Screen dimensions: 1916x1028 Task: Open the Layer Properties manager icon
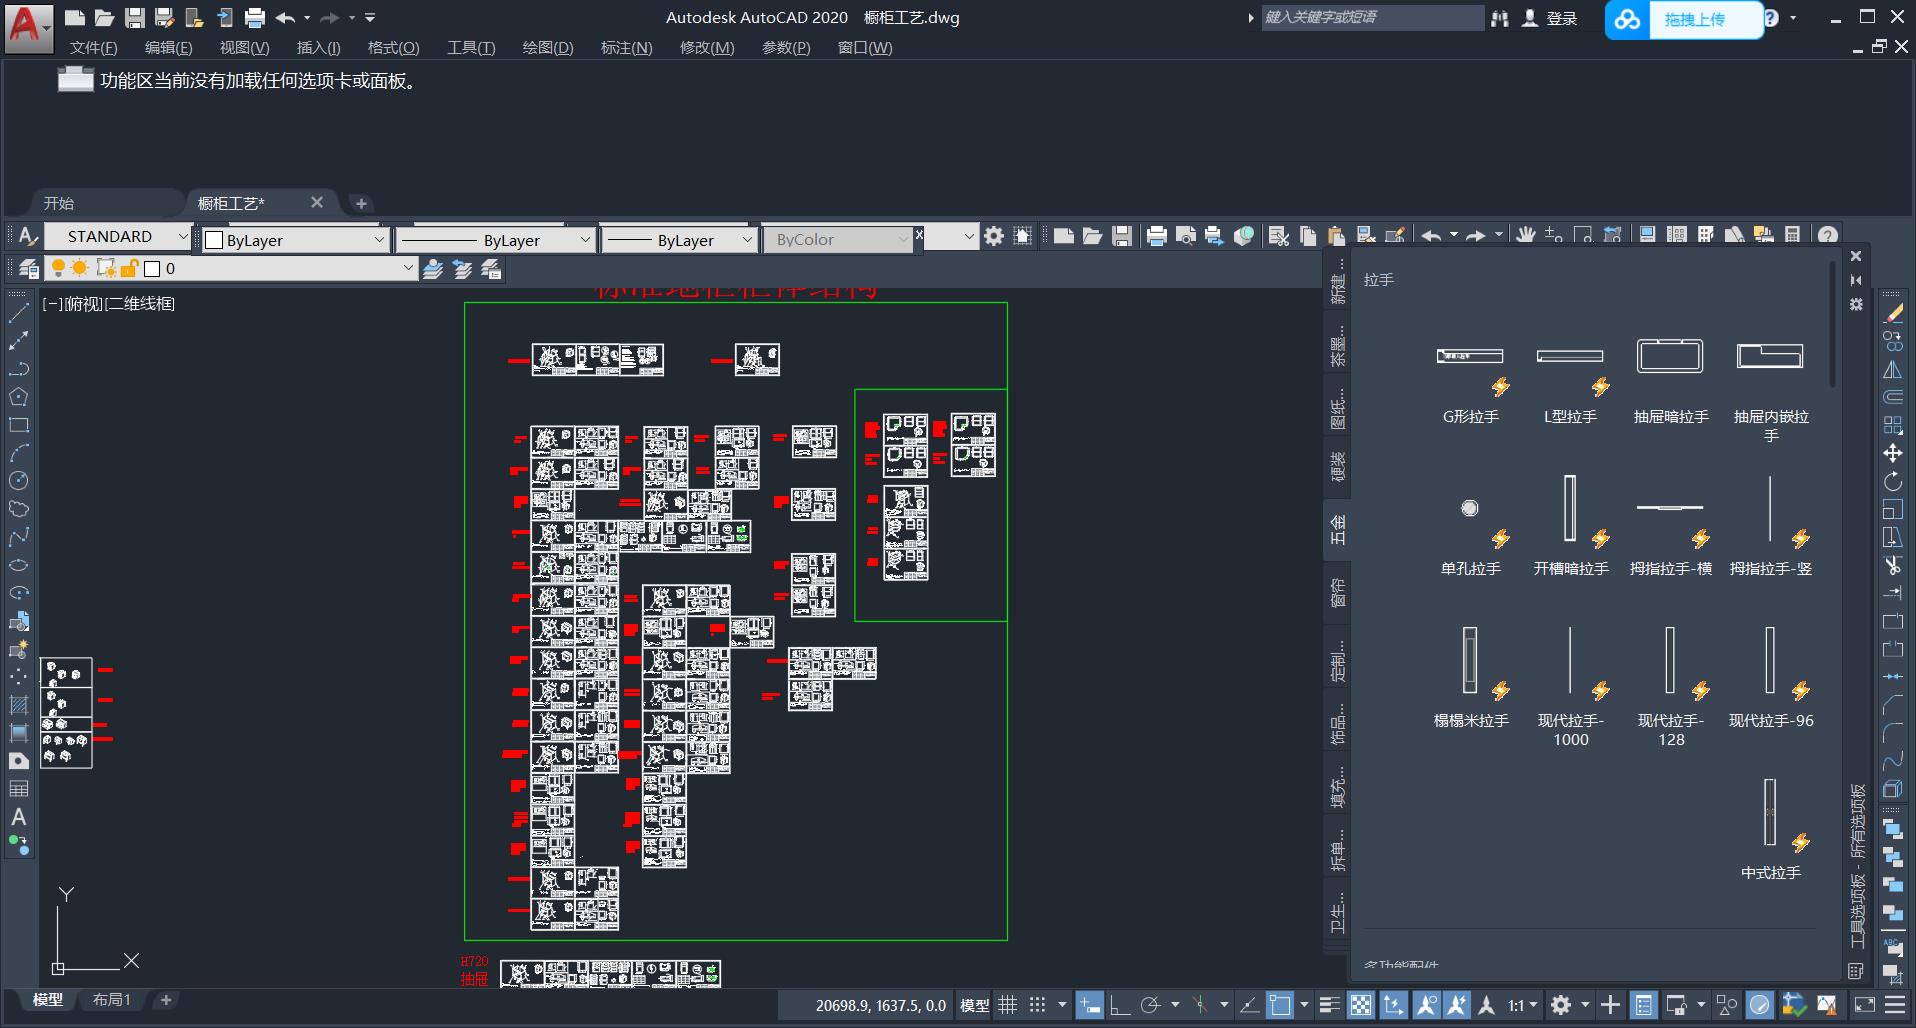29,269
